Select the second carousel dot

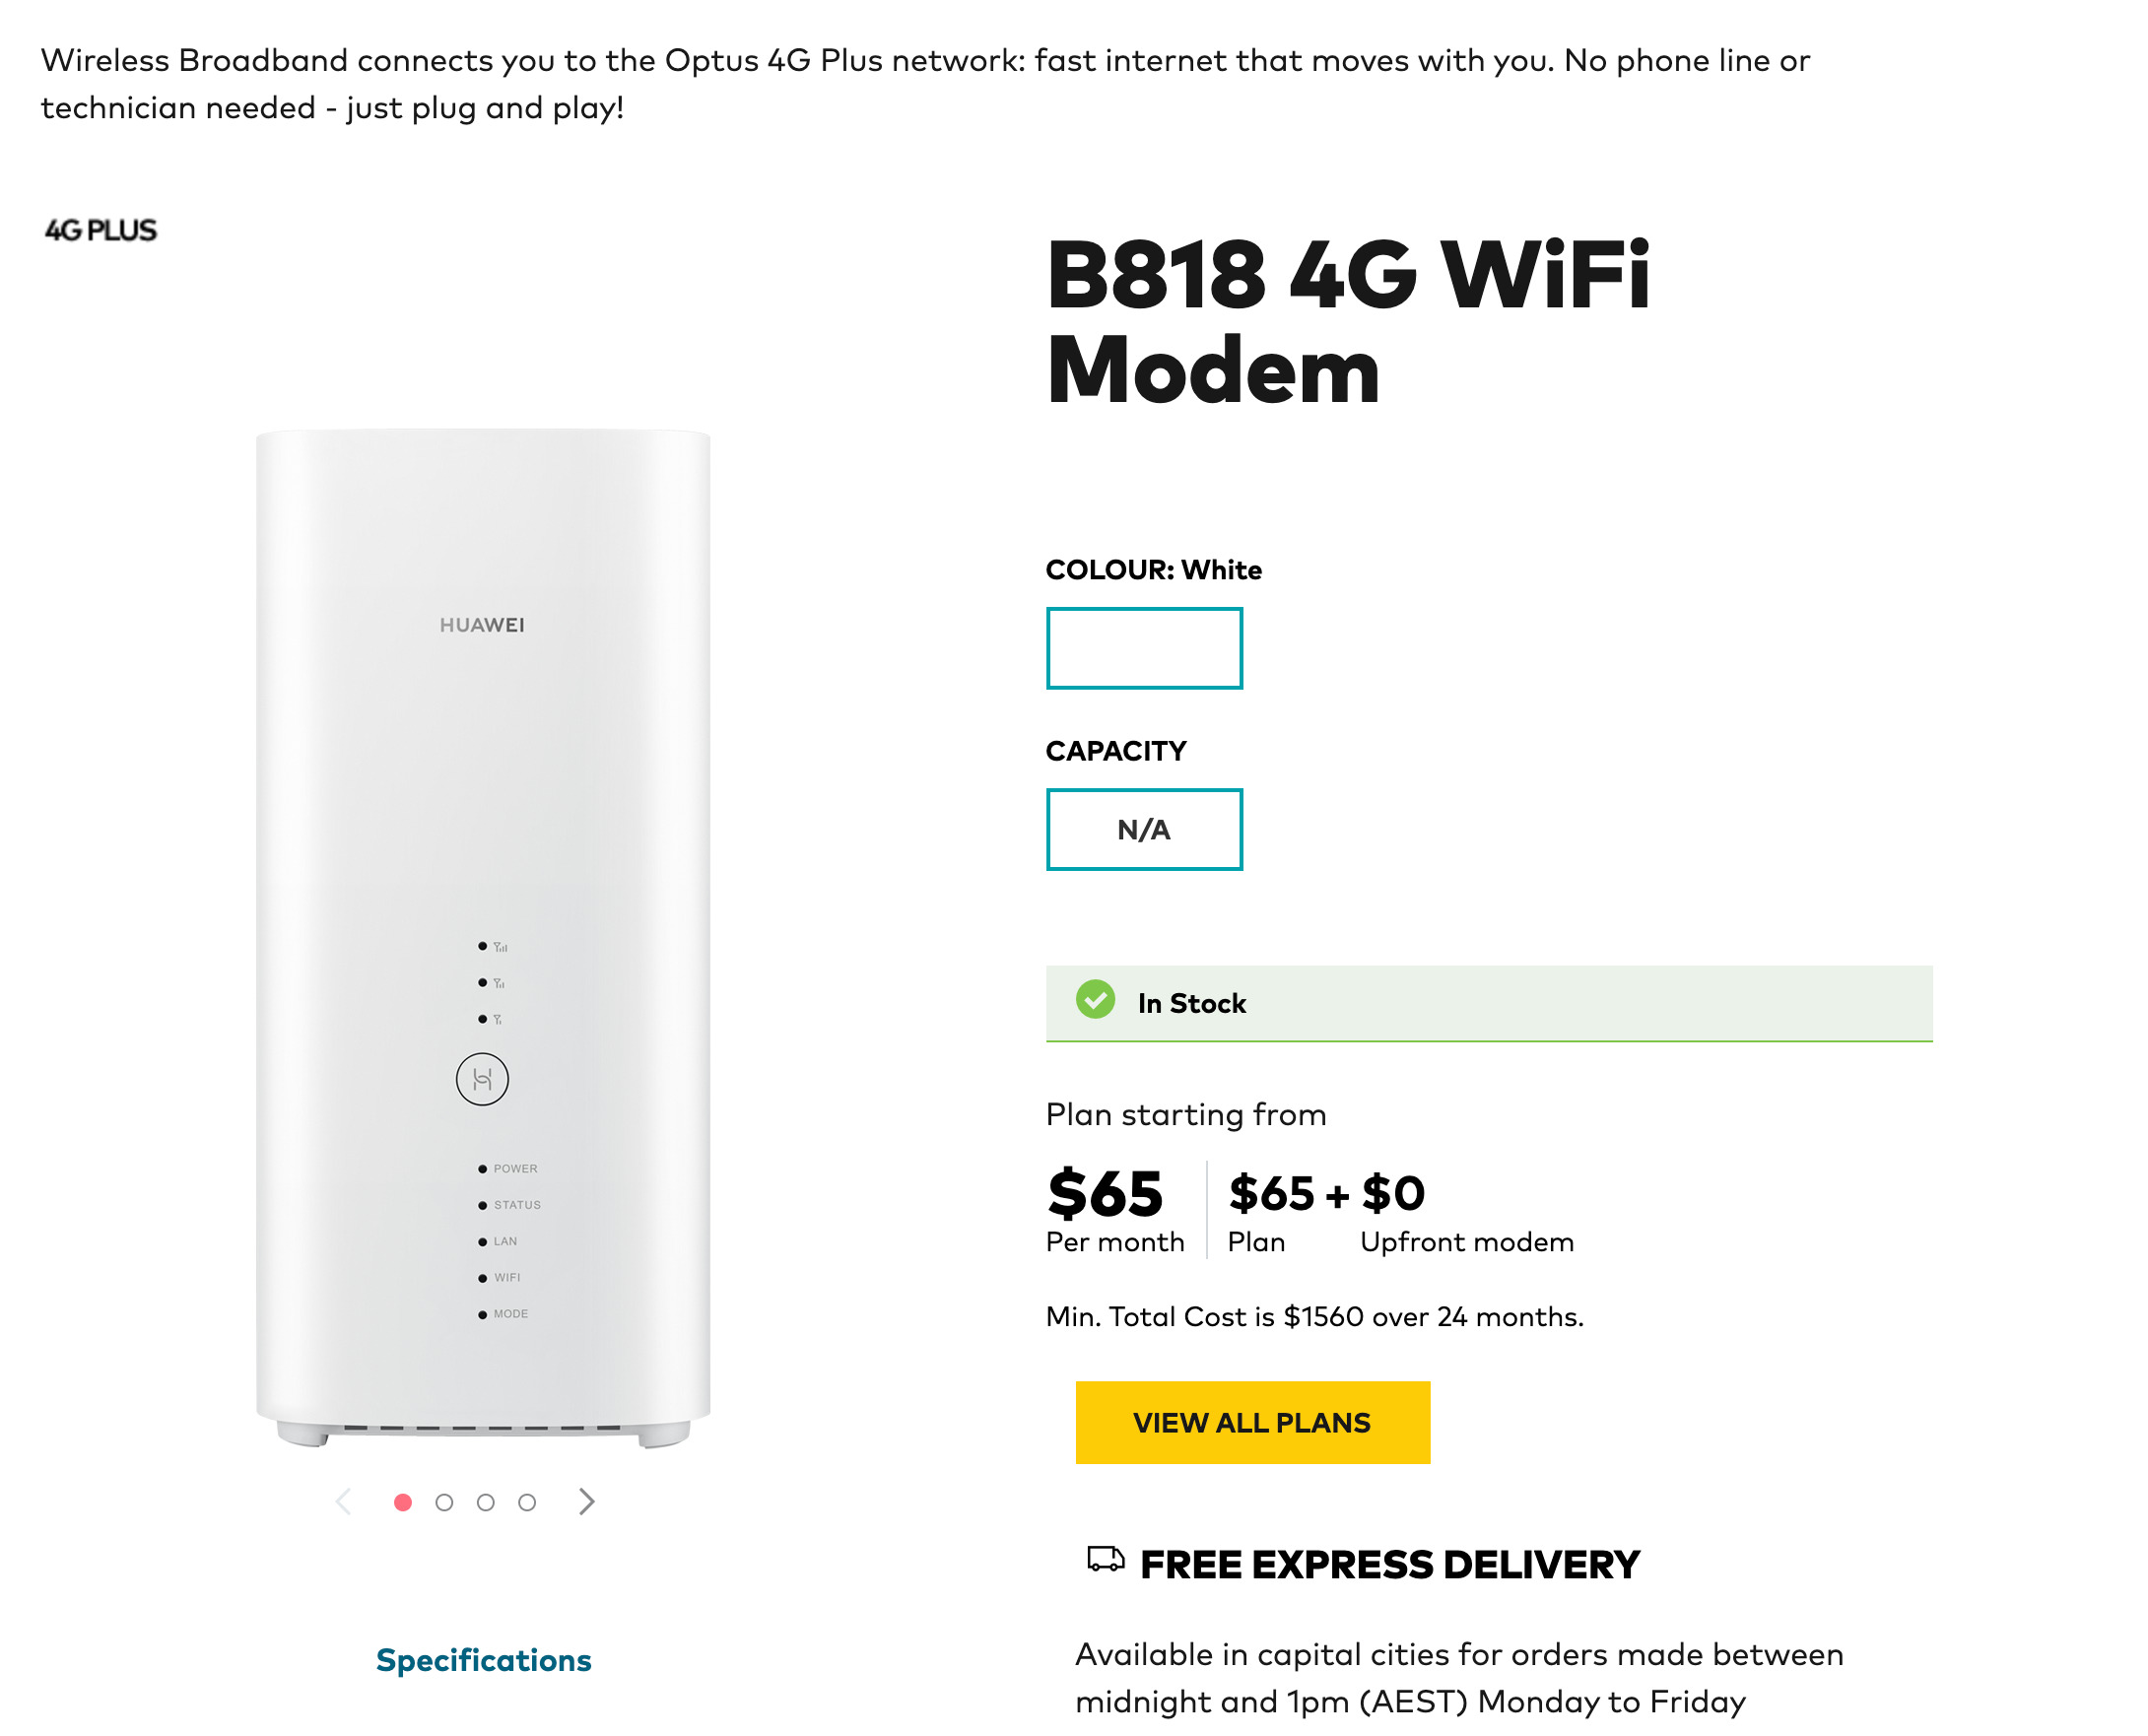tap(445, 1503)
